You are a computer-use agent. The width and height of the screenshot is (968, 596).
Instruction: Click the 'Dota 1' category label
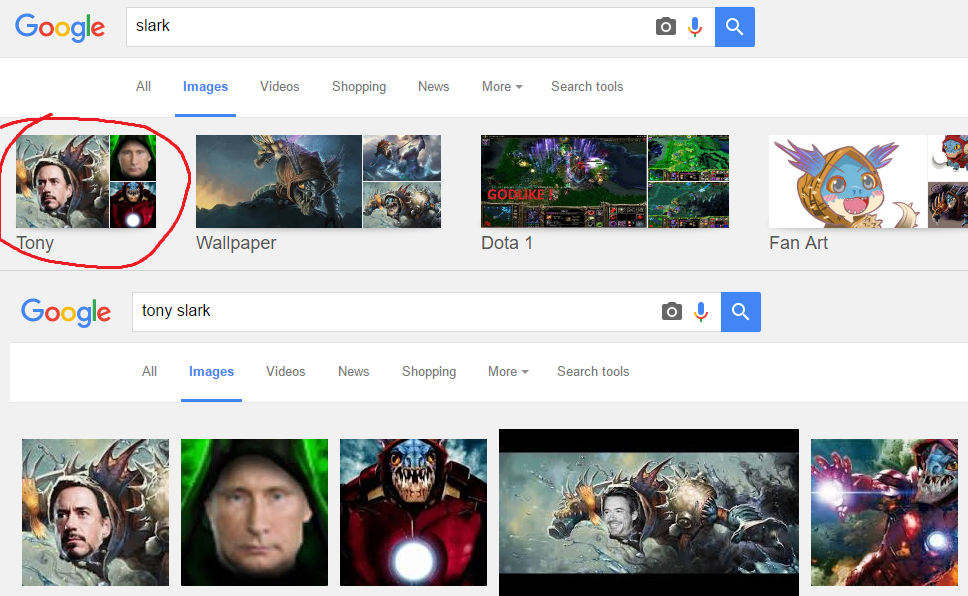507,243
